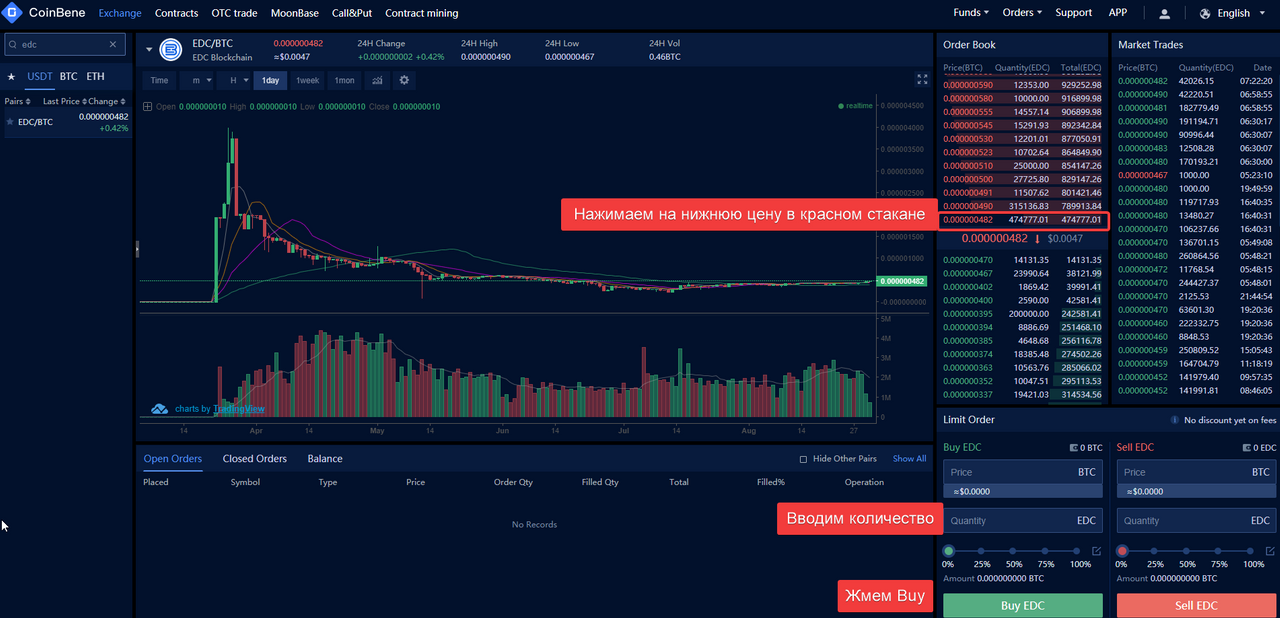Click TradingView cloud logo on chart
Image resolution: width=1280 pixels, height=618 pixels.
tap(160, 408)
